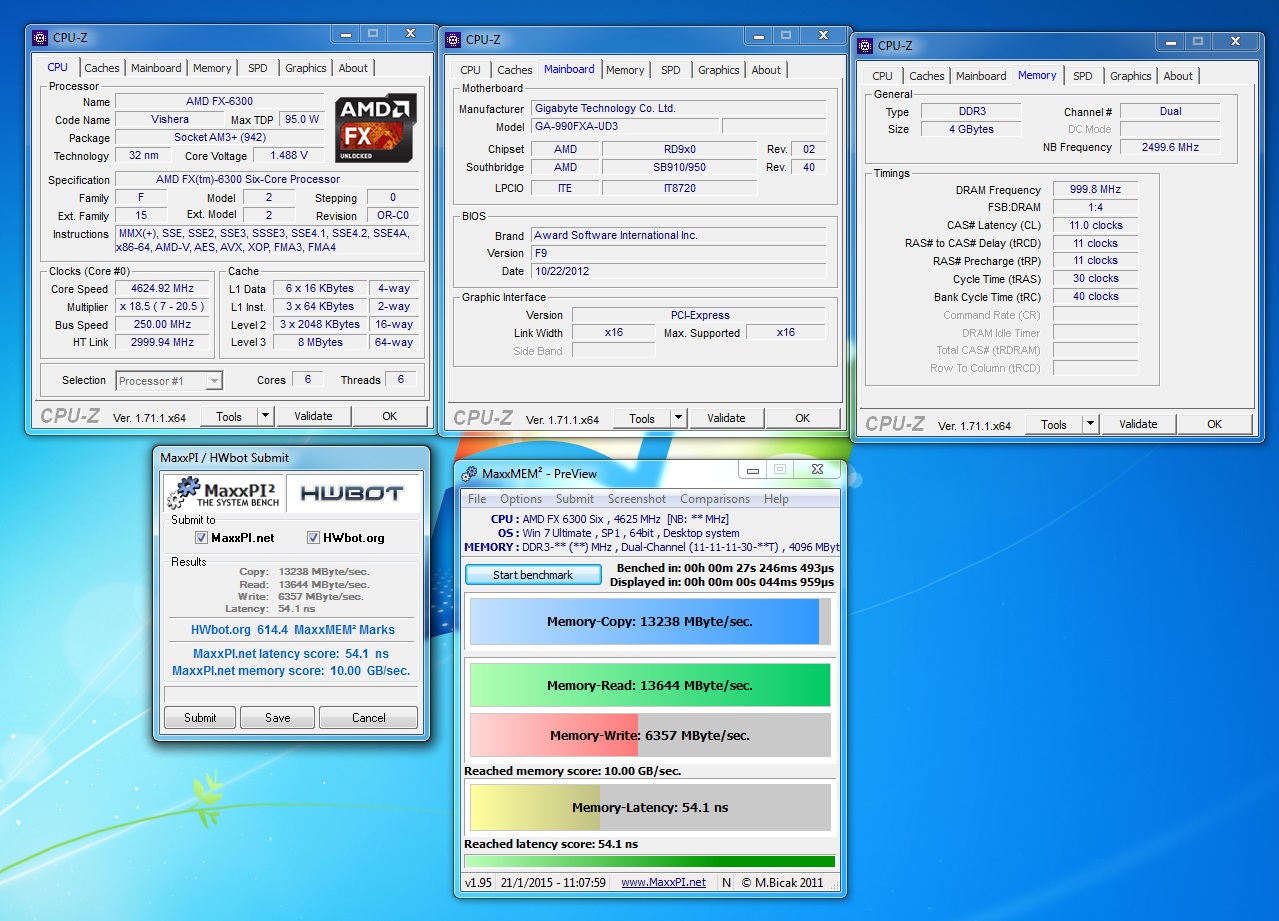The width and height of the screenshot is (1279, 921).
Task: Click the green progress bar under latency score
Action: pos(650,861)
